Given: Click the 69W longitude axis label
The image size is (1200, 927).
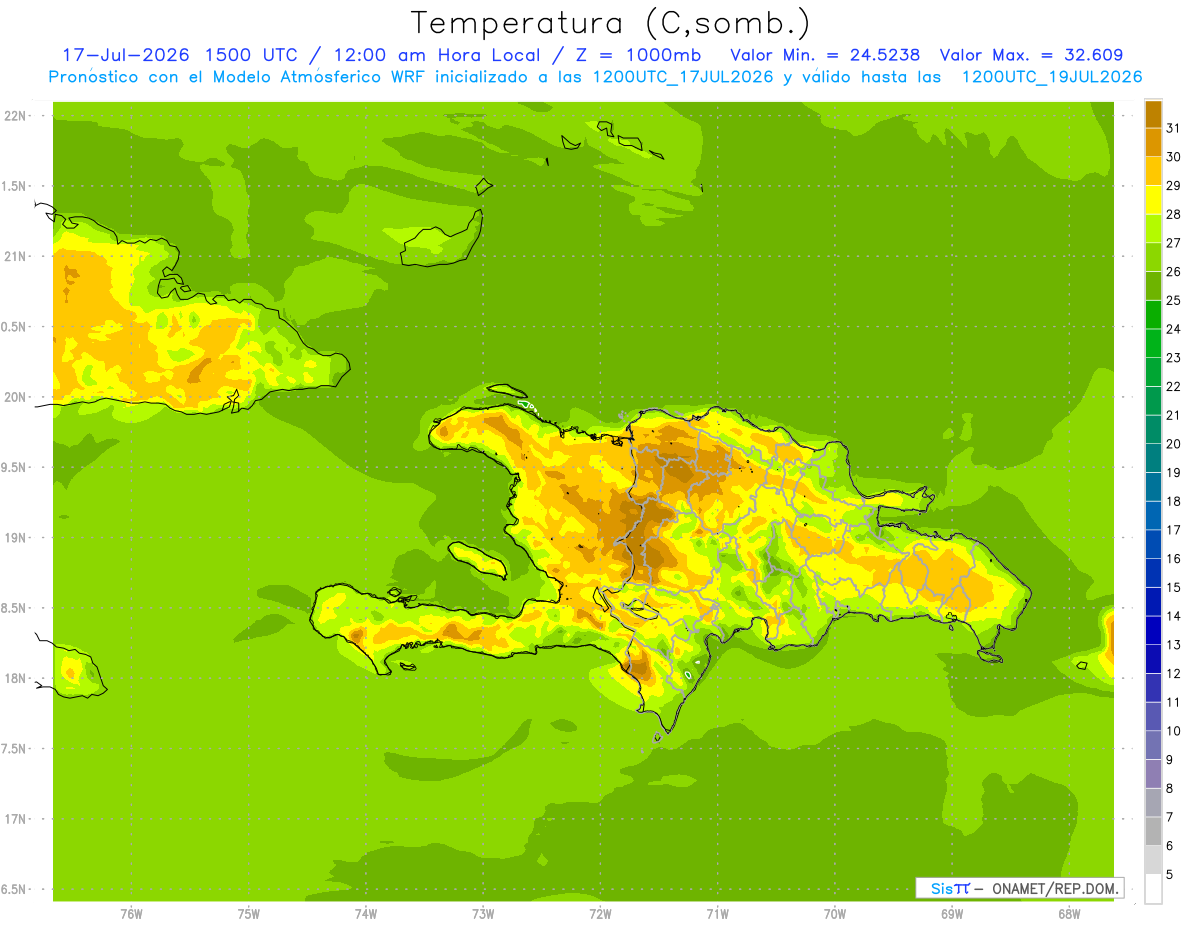Looking at the screenshot, I should [x=952, y=913].
